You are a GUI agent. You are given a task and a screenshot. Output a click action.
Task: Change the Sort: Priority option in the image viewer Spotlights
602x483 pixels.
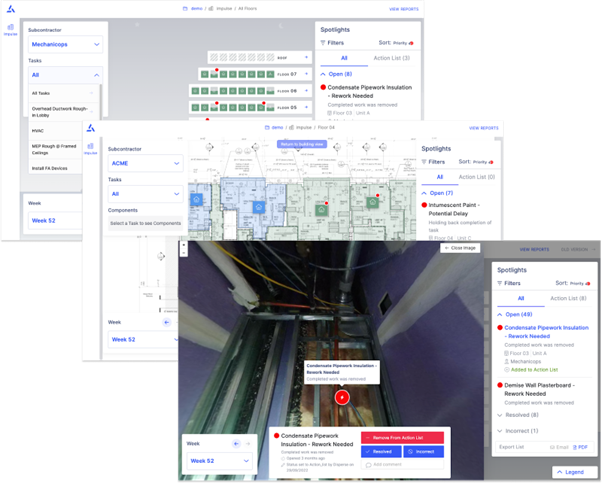[573, 283]
